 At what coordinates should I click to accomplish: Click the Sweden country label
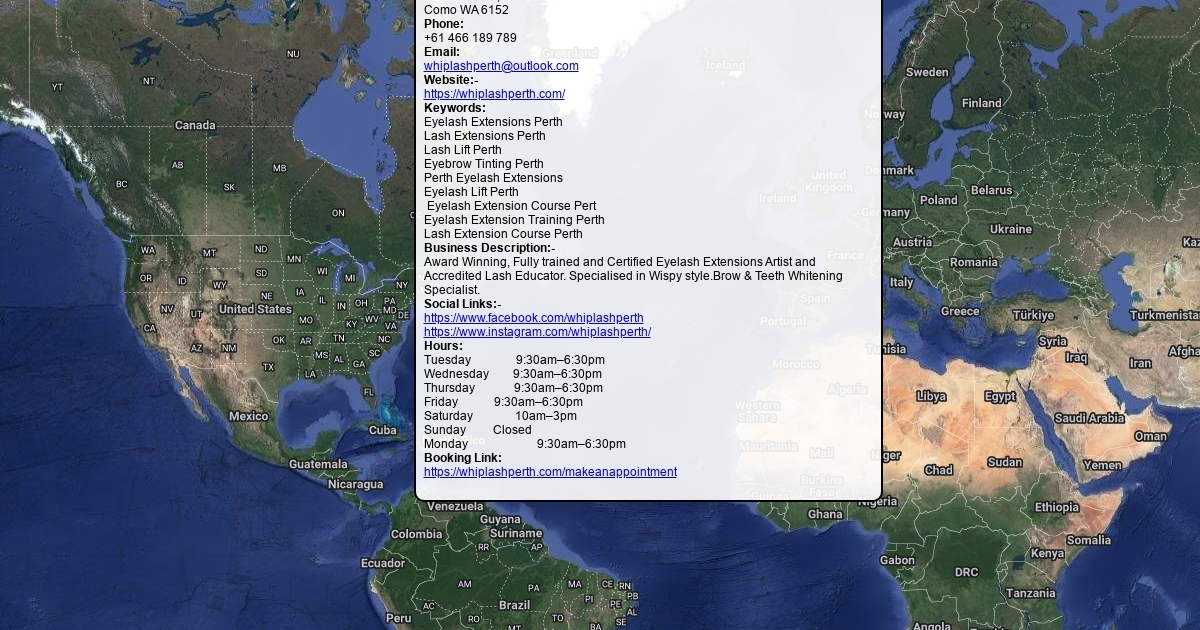(927, 72)
